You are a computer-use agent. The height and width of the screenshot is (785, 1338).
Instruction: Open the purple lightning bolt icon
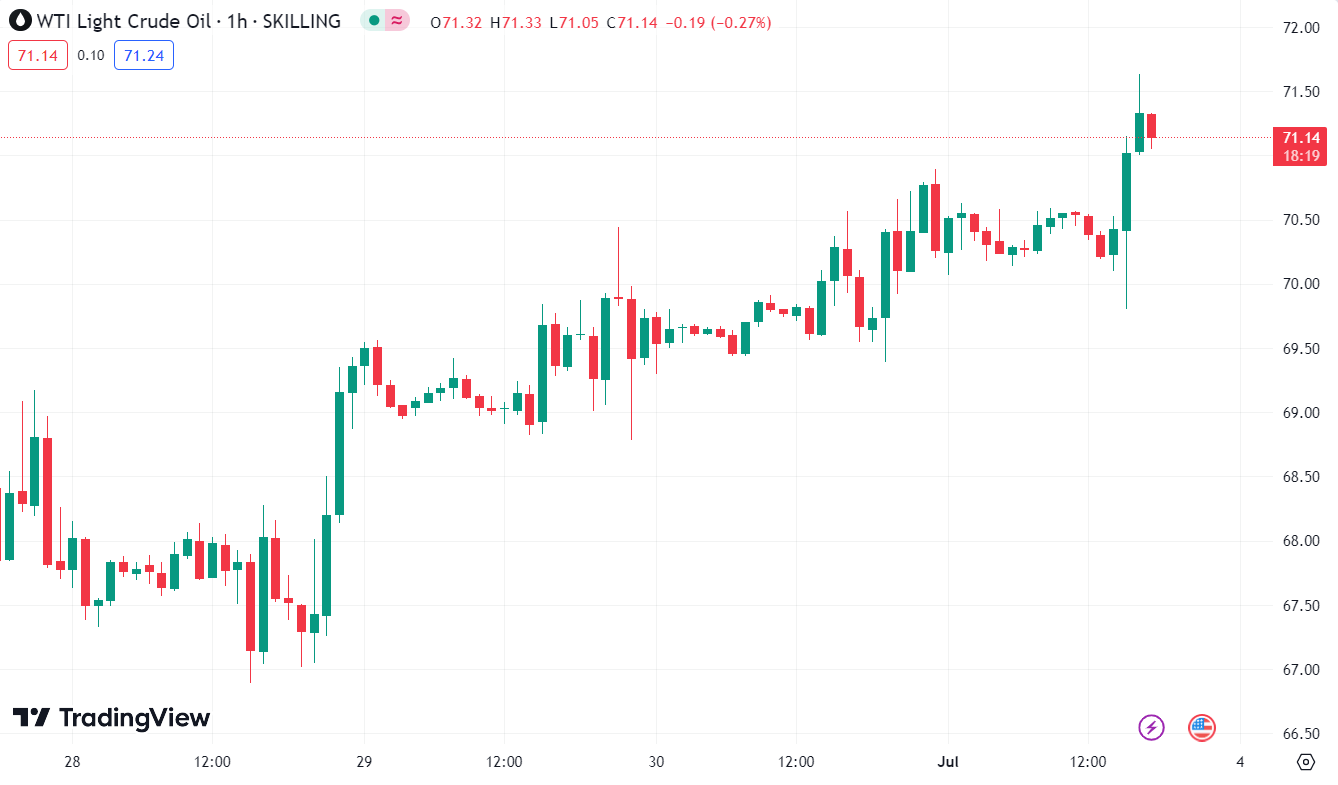tap(1152, 727)
